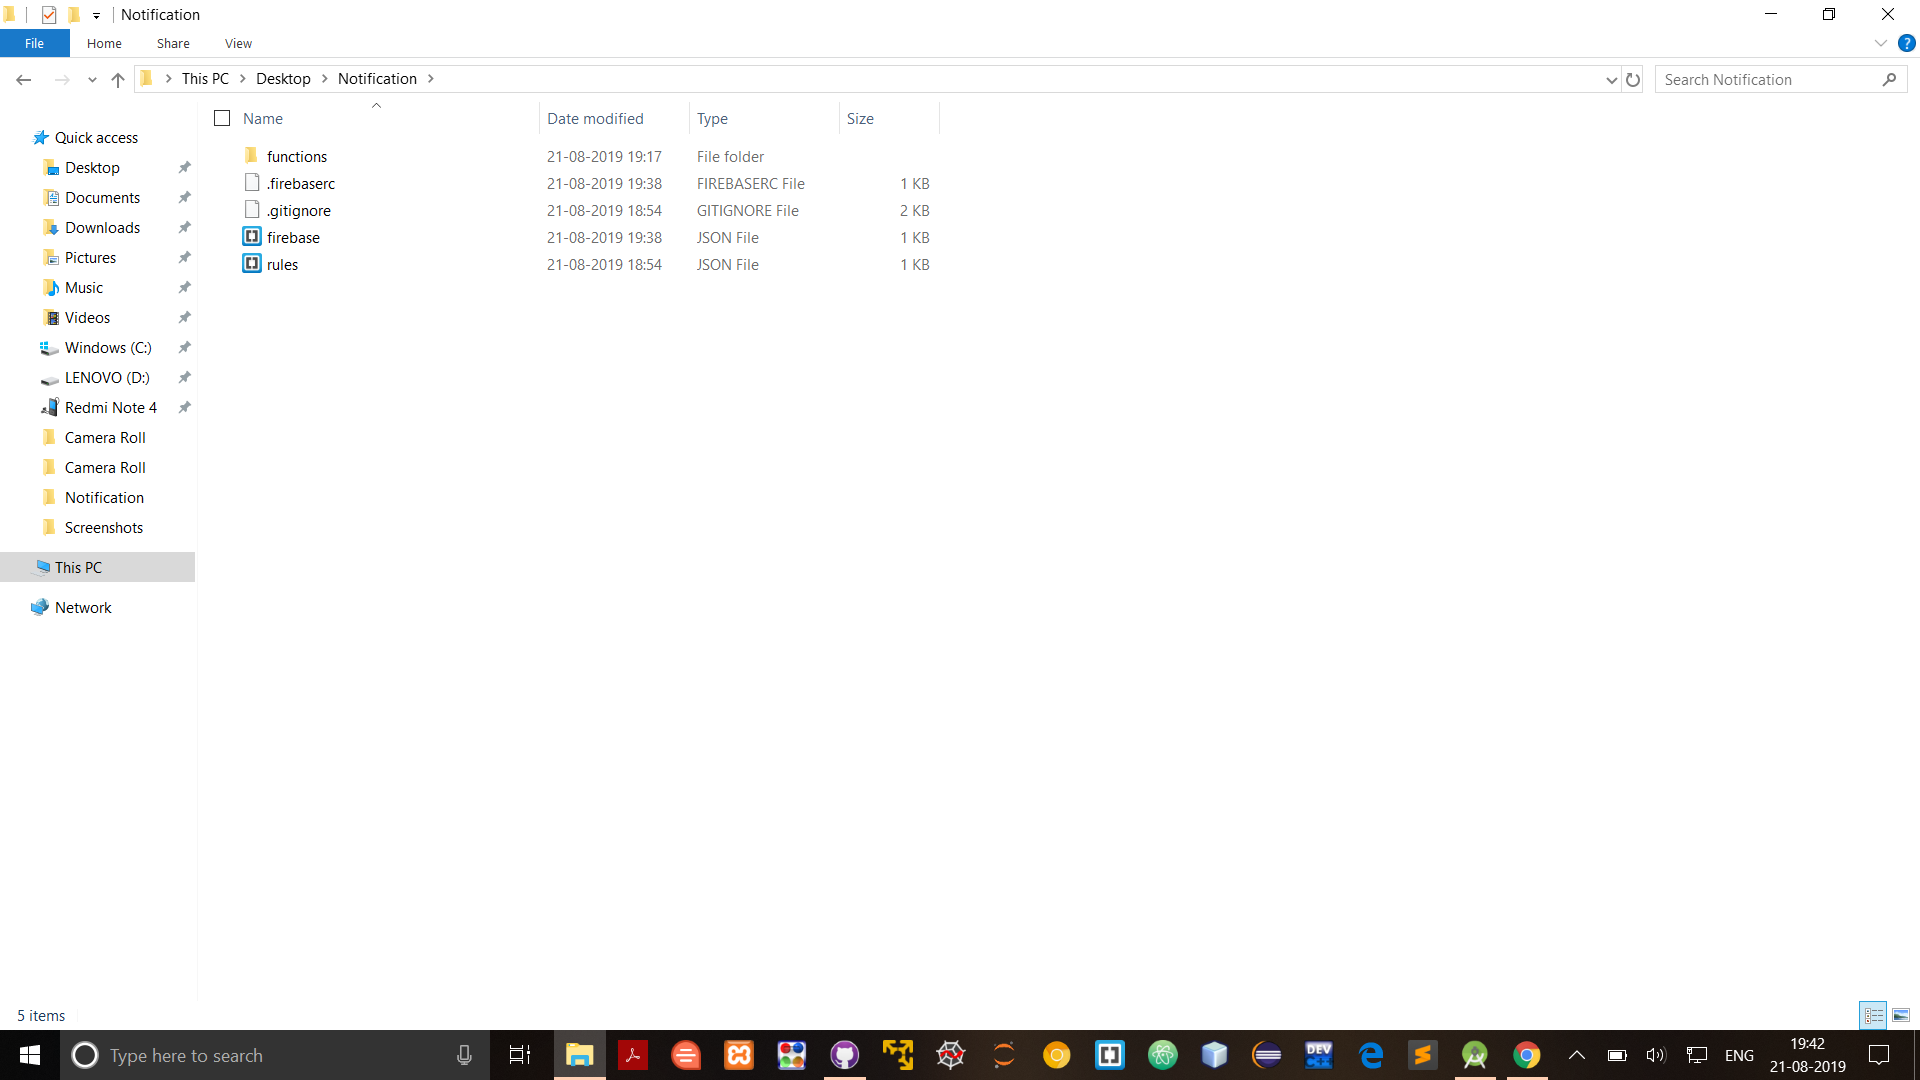Toggle the checkbox next to Name column
The height and width of the screenshot is (1080, 1920).
click(x=222, y=119)
